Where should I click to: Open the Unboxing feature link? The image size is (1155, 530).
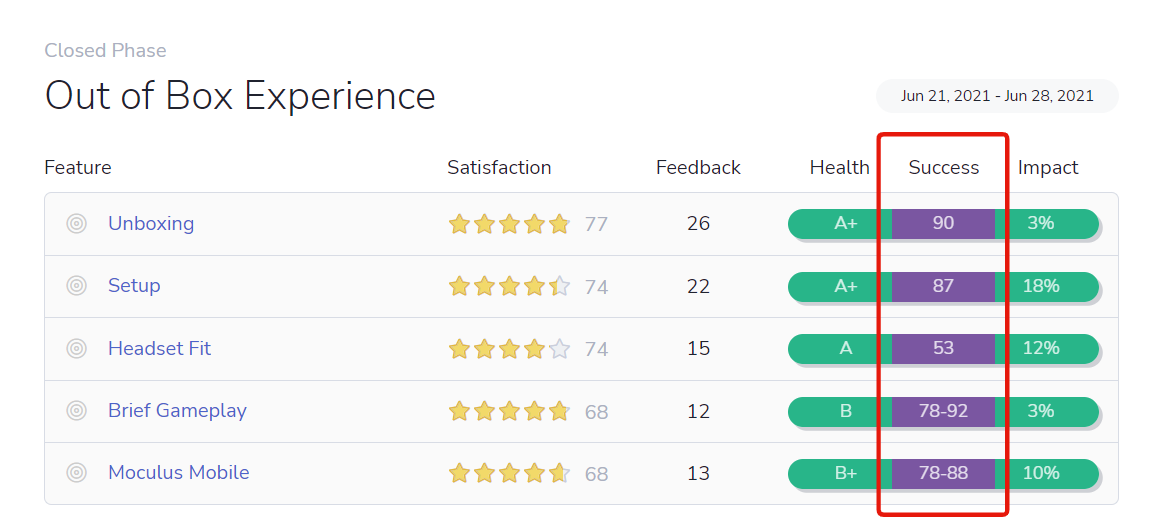pos(151,224)
